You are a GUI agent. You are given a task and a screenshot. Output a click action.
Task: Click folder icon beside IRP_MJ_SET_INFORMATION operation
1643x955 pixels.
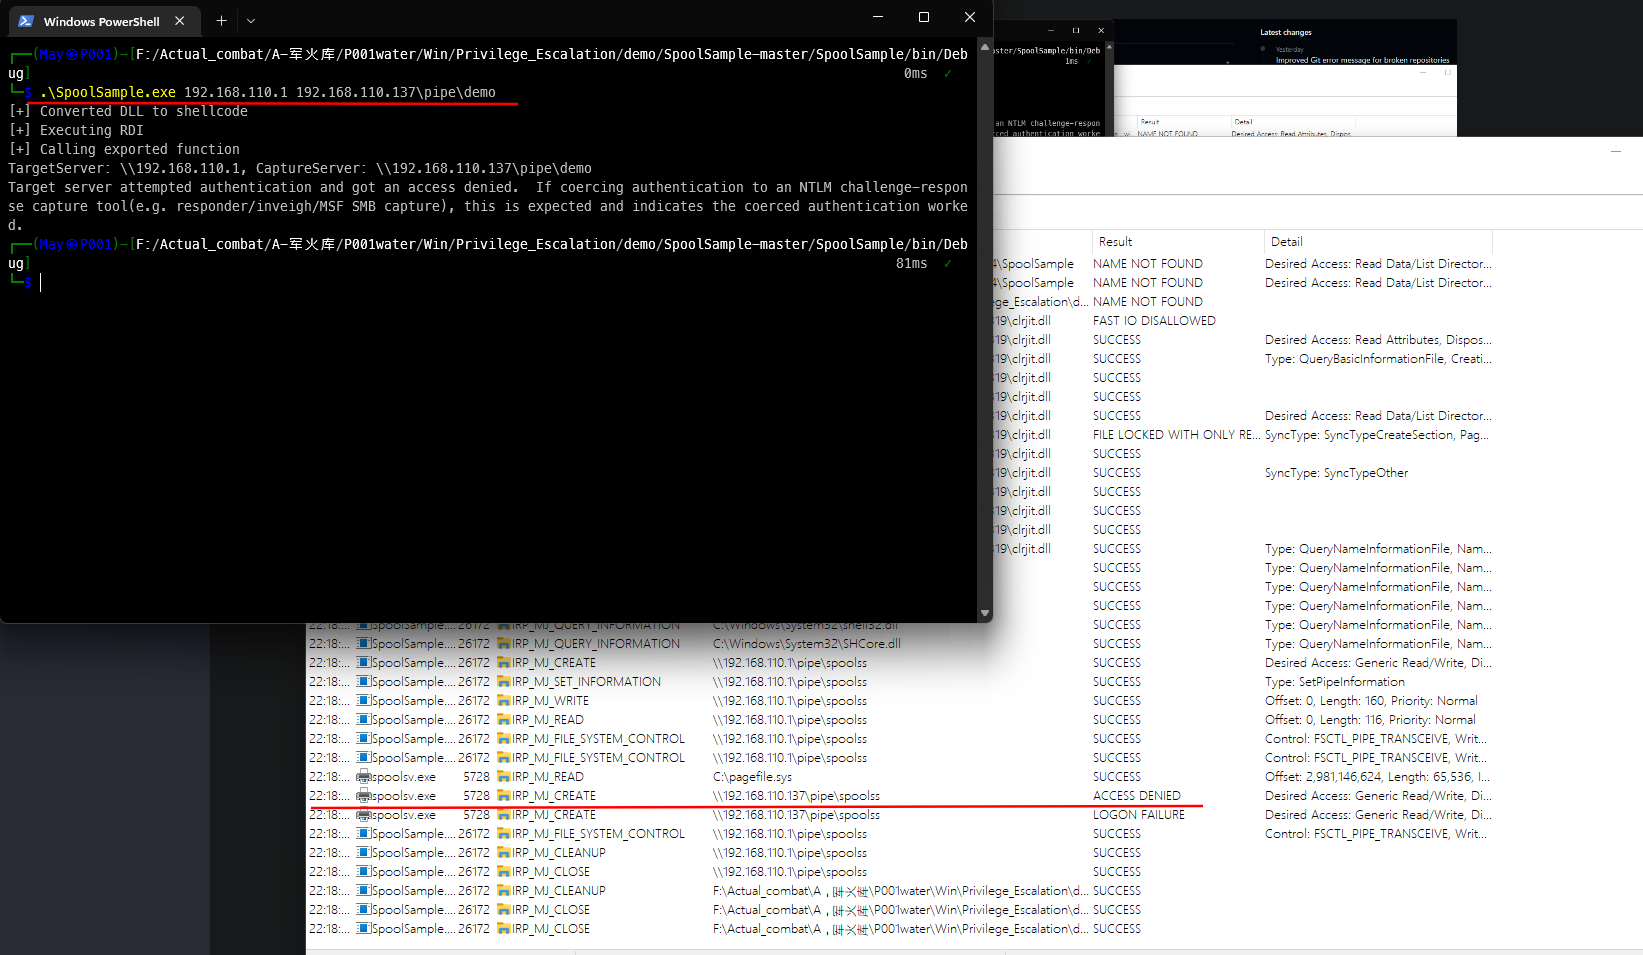[504, 682]
